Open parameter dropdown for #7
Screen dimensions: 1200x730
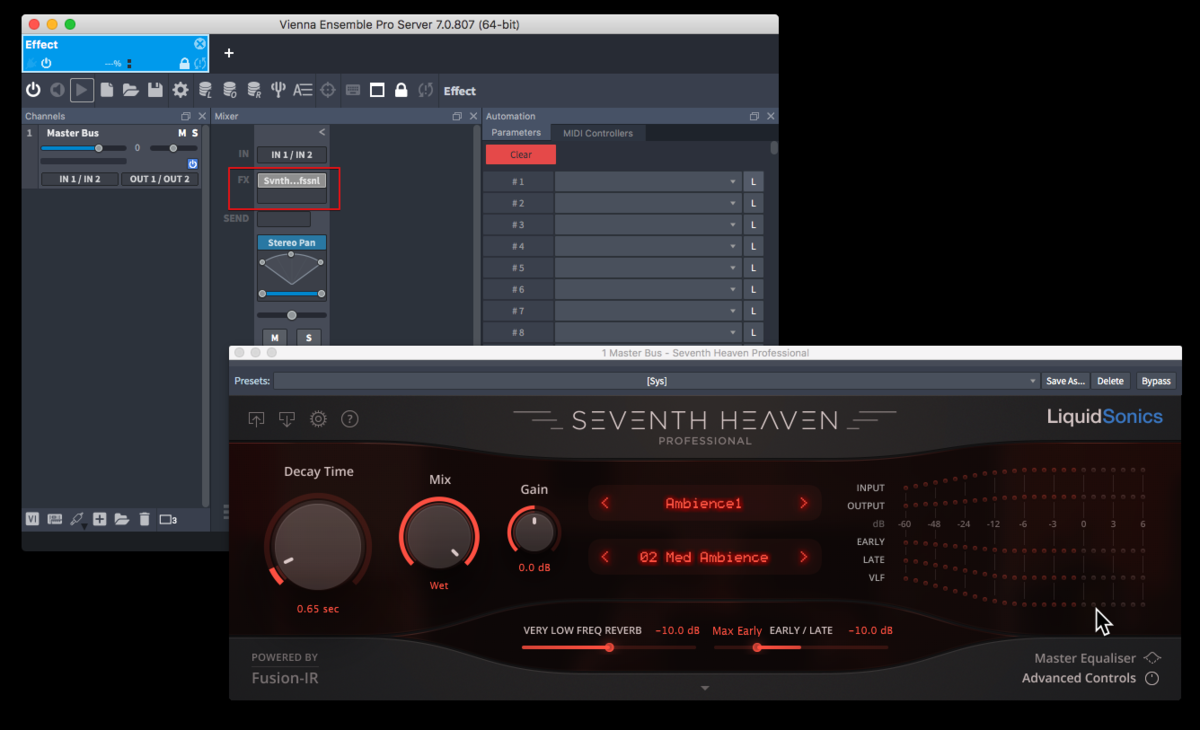pos(647,311)
